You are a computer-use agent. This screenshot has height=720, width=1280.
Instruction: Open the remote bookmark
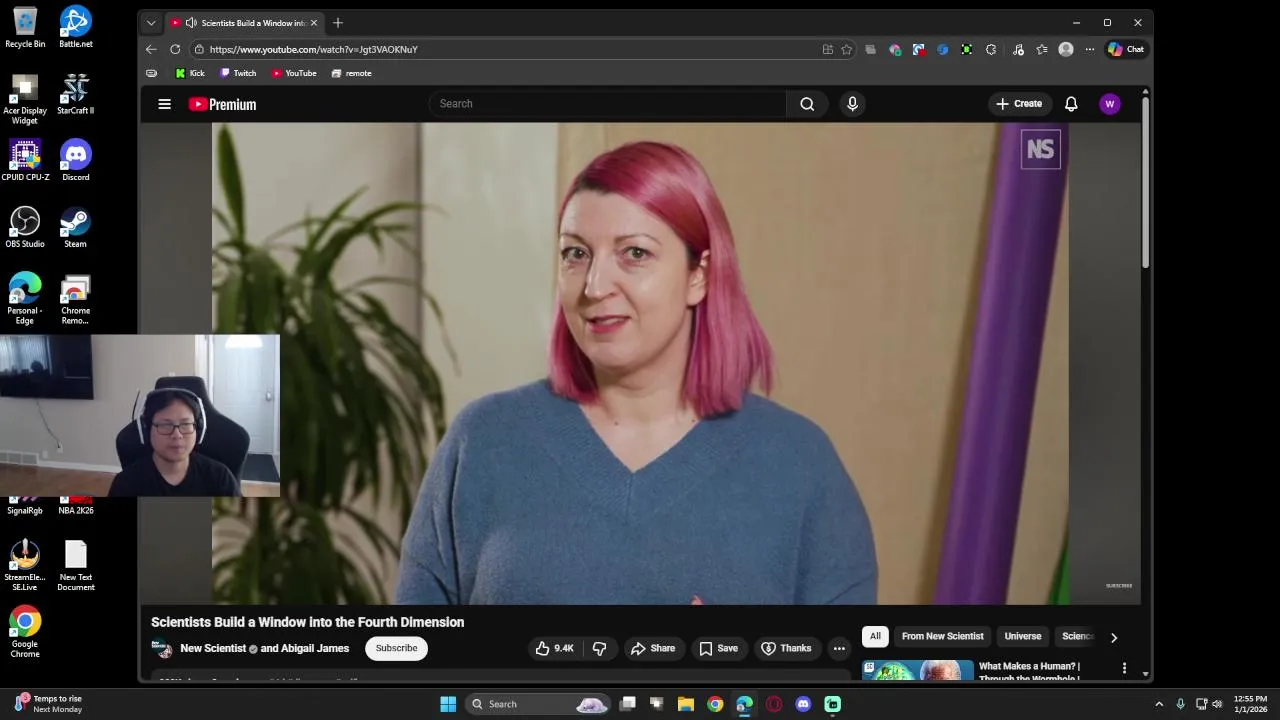tap(351, 73)
